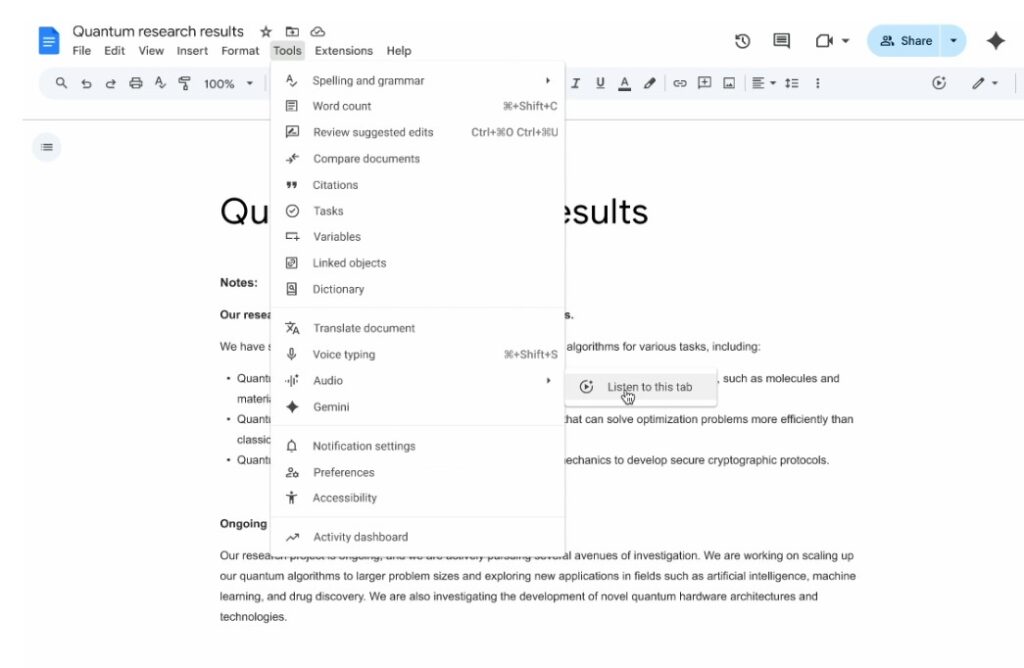Click the undo arrow
Viewport: 1024px width, 668px height.
[x=86, y=84]
